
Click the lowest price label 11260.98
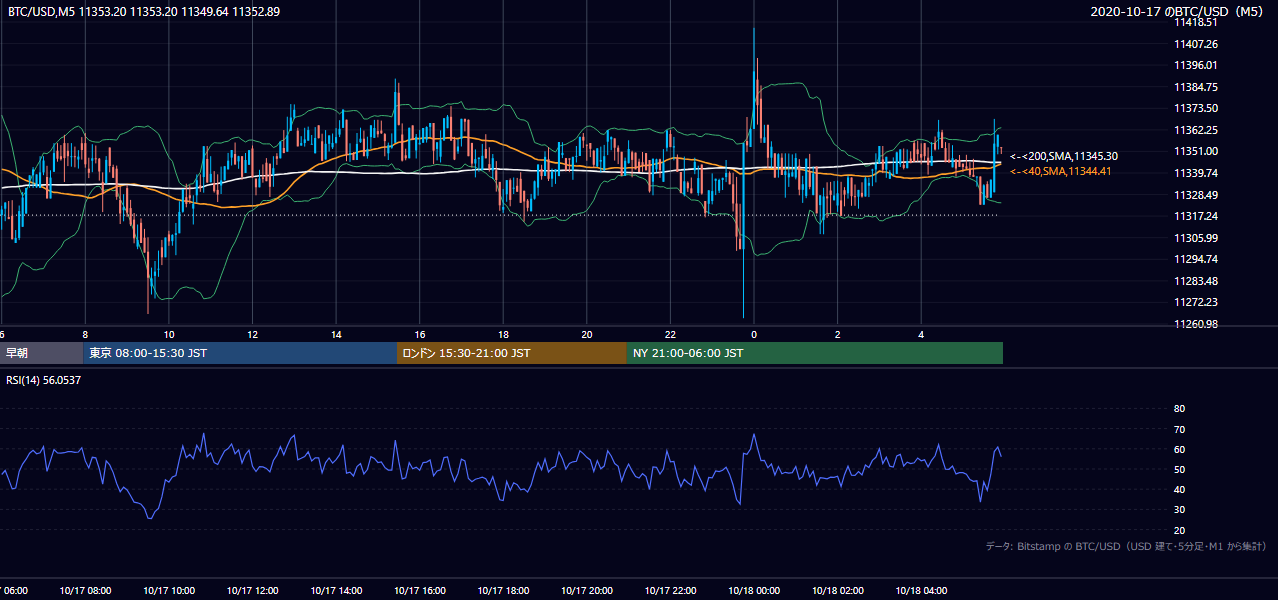(x=1197, y=324)
